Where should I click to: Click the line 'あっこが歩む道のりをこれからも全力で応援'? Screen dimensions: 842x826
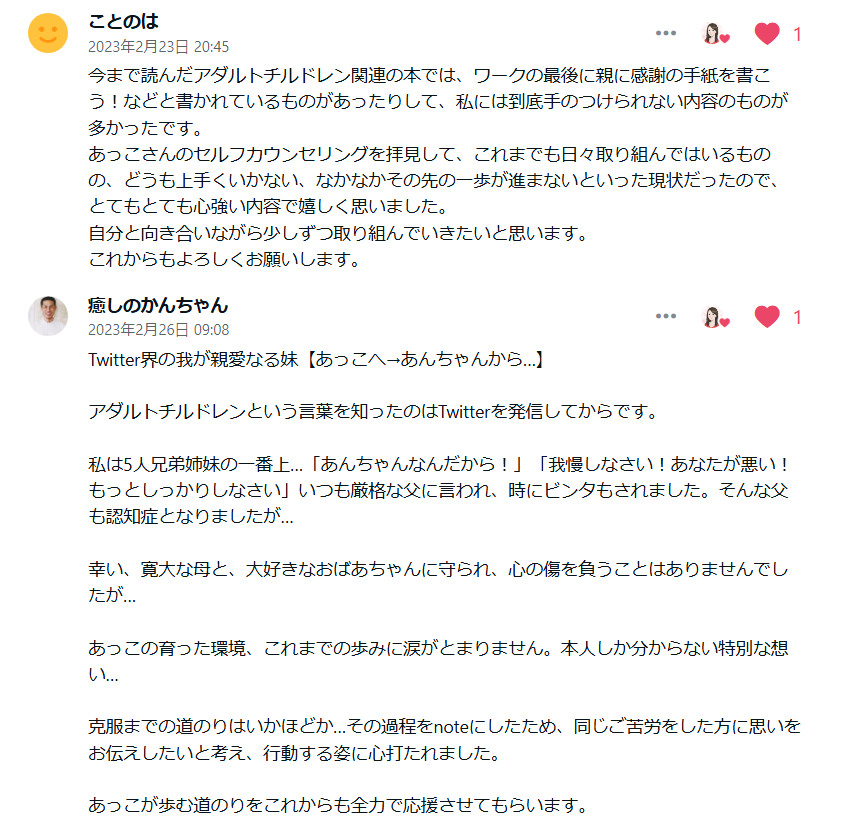pyautogui.click(x=336, y=805)
